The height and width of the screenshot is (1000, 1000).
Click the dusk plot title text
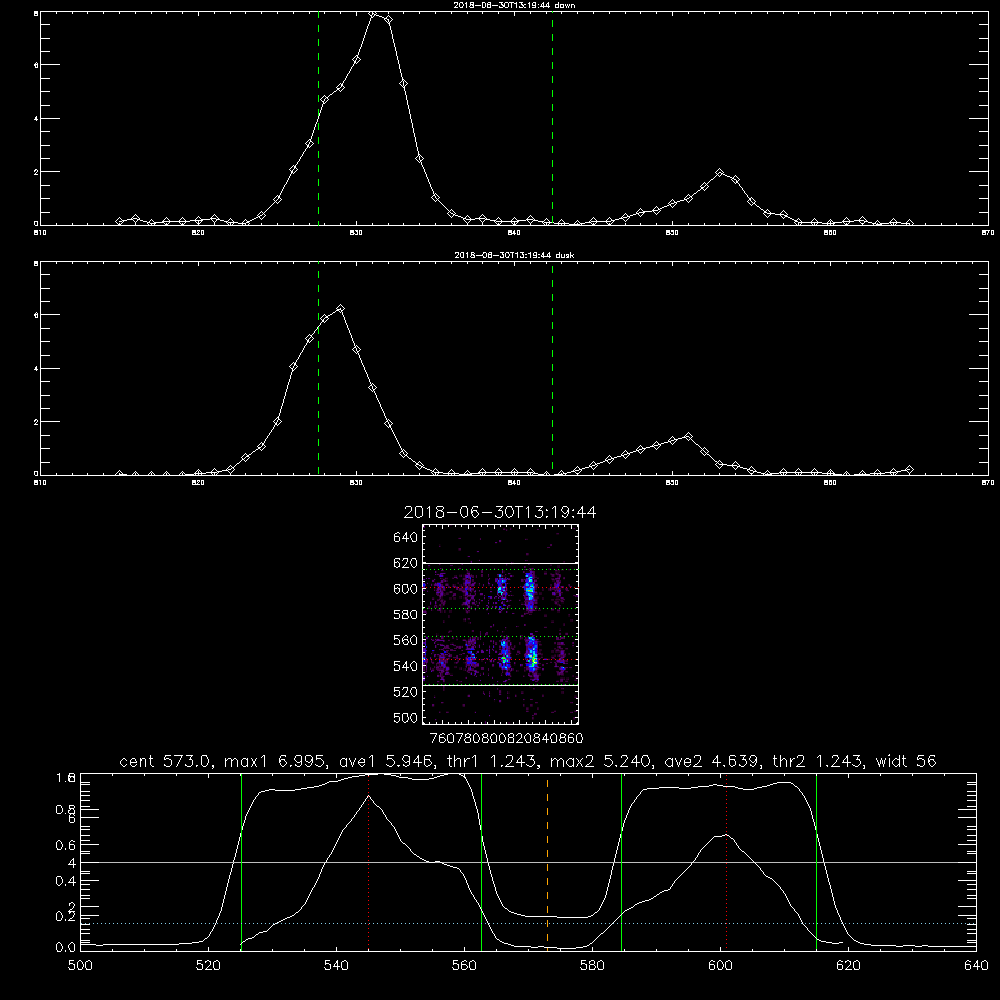514,255
